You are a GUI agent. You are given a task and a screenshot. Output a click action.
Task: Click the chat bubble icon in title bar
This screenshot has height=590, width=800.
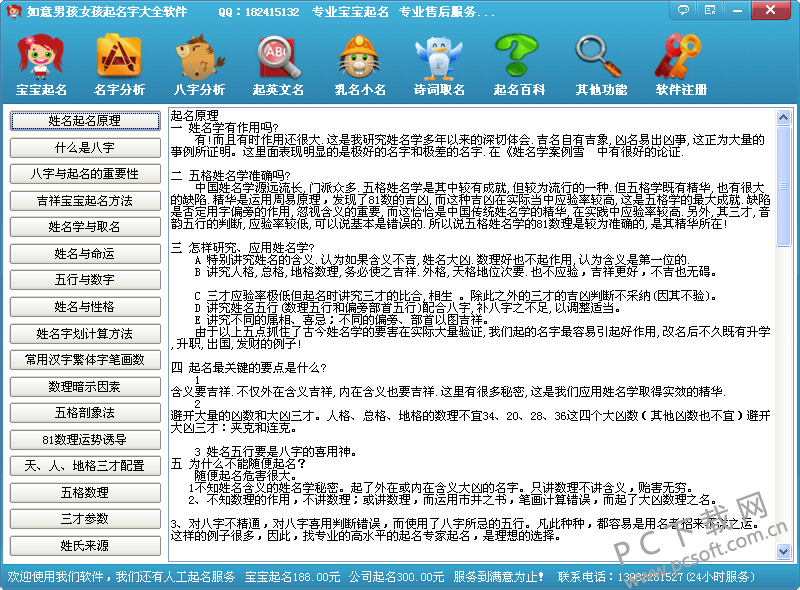click(683, 10)
